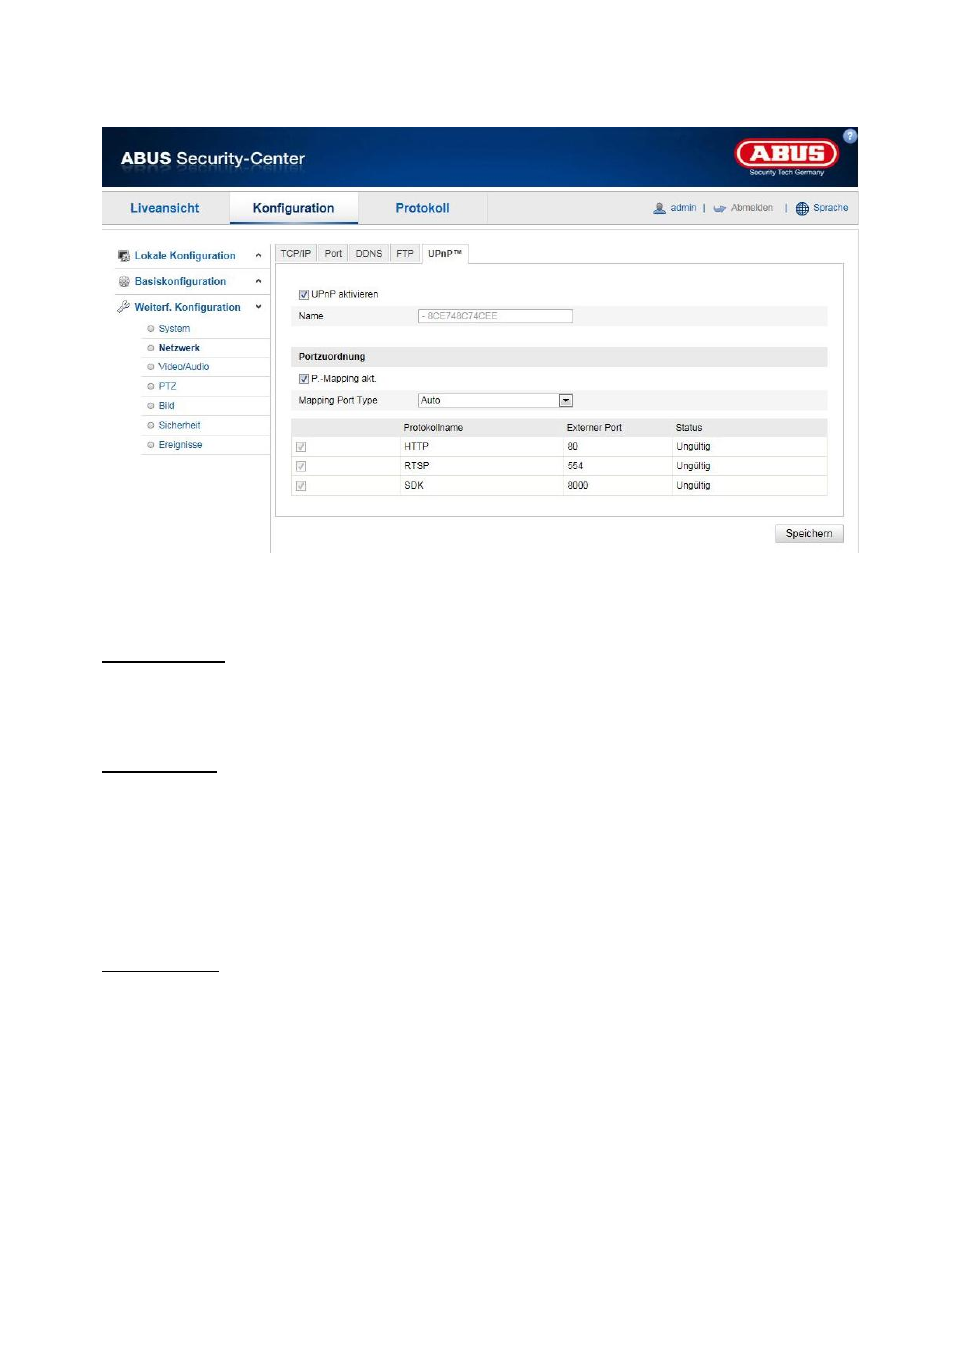
Task: Click the ABUS logo
Action: [x=787, y=154]
